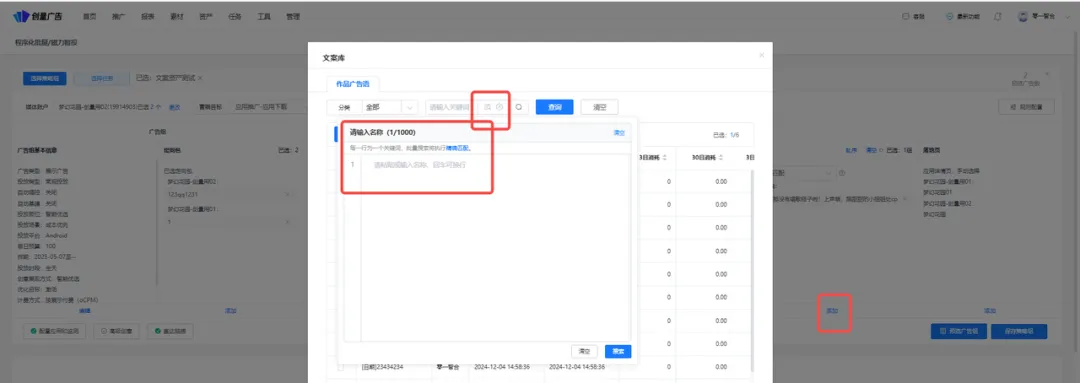Click the 精确匹配 link in hint
Viewport: 1080px width, 383px height.
coord(457,148)
